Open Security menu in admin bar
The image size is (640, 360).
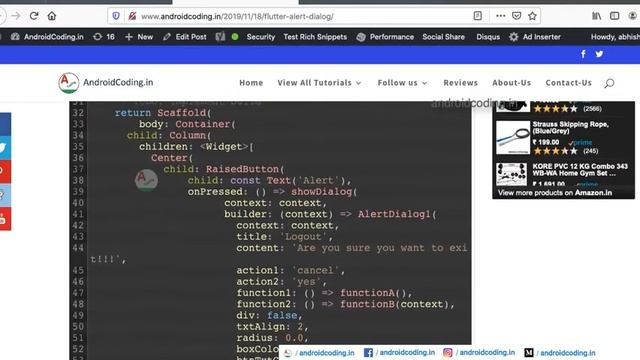(260, 37)
